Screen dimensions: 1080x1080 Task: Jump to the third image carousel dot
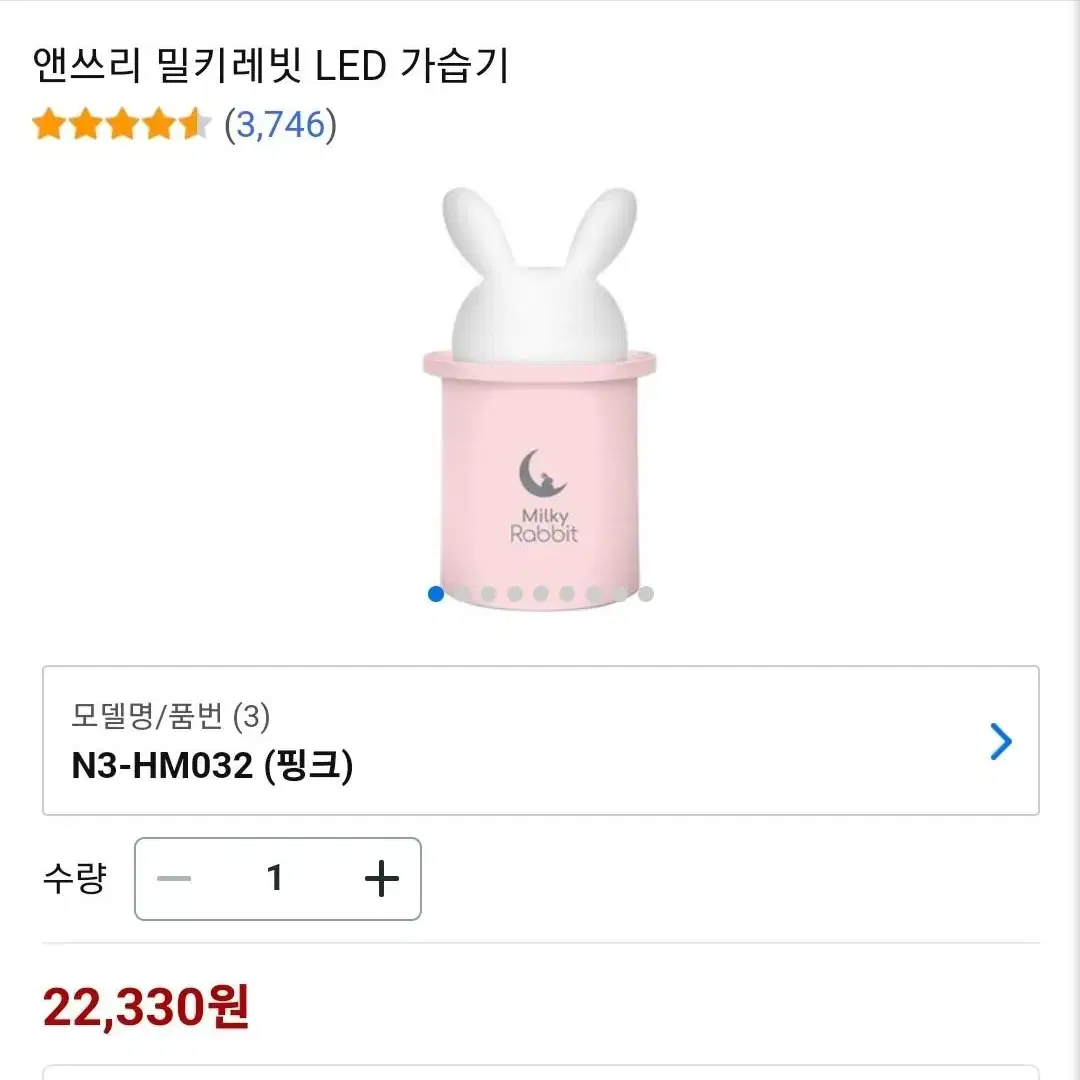pyautogui.click(x=488, y=594)
